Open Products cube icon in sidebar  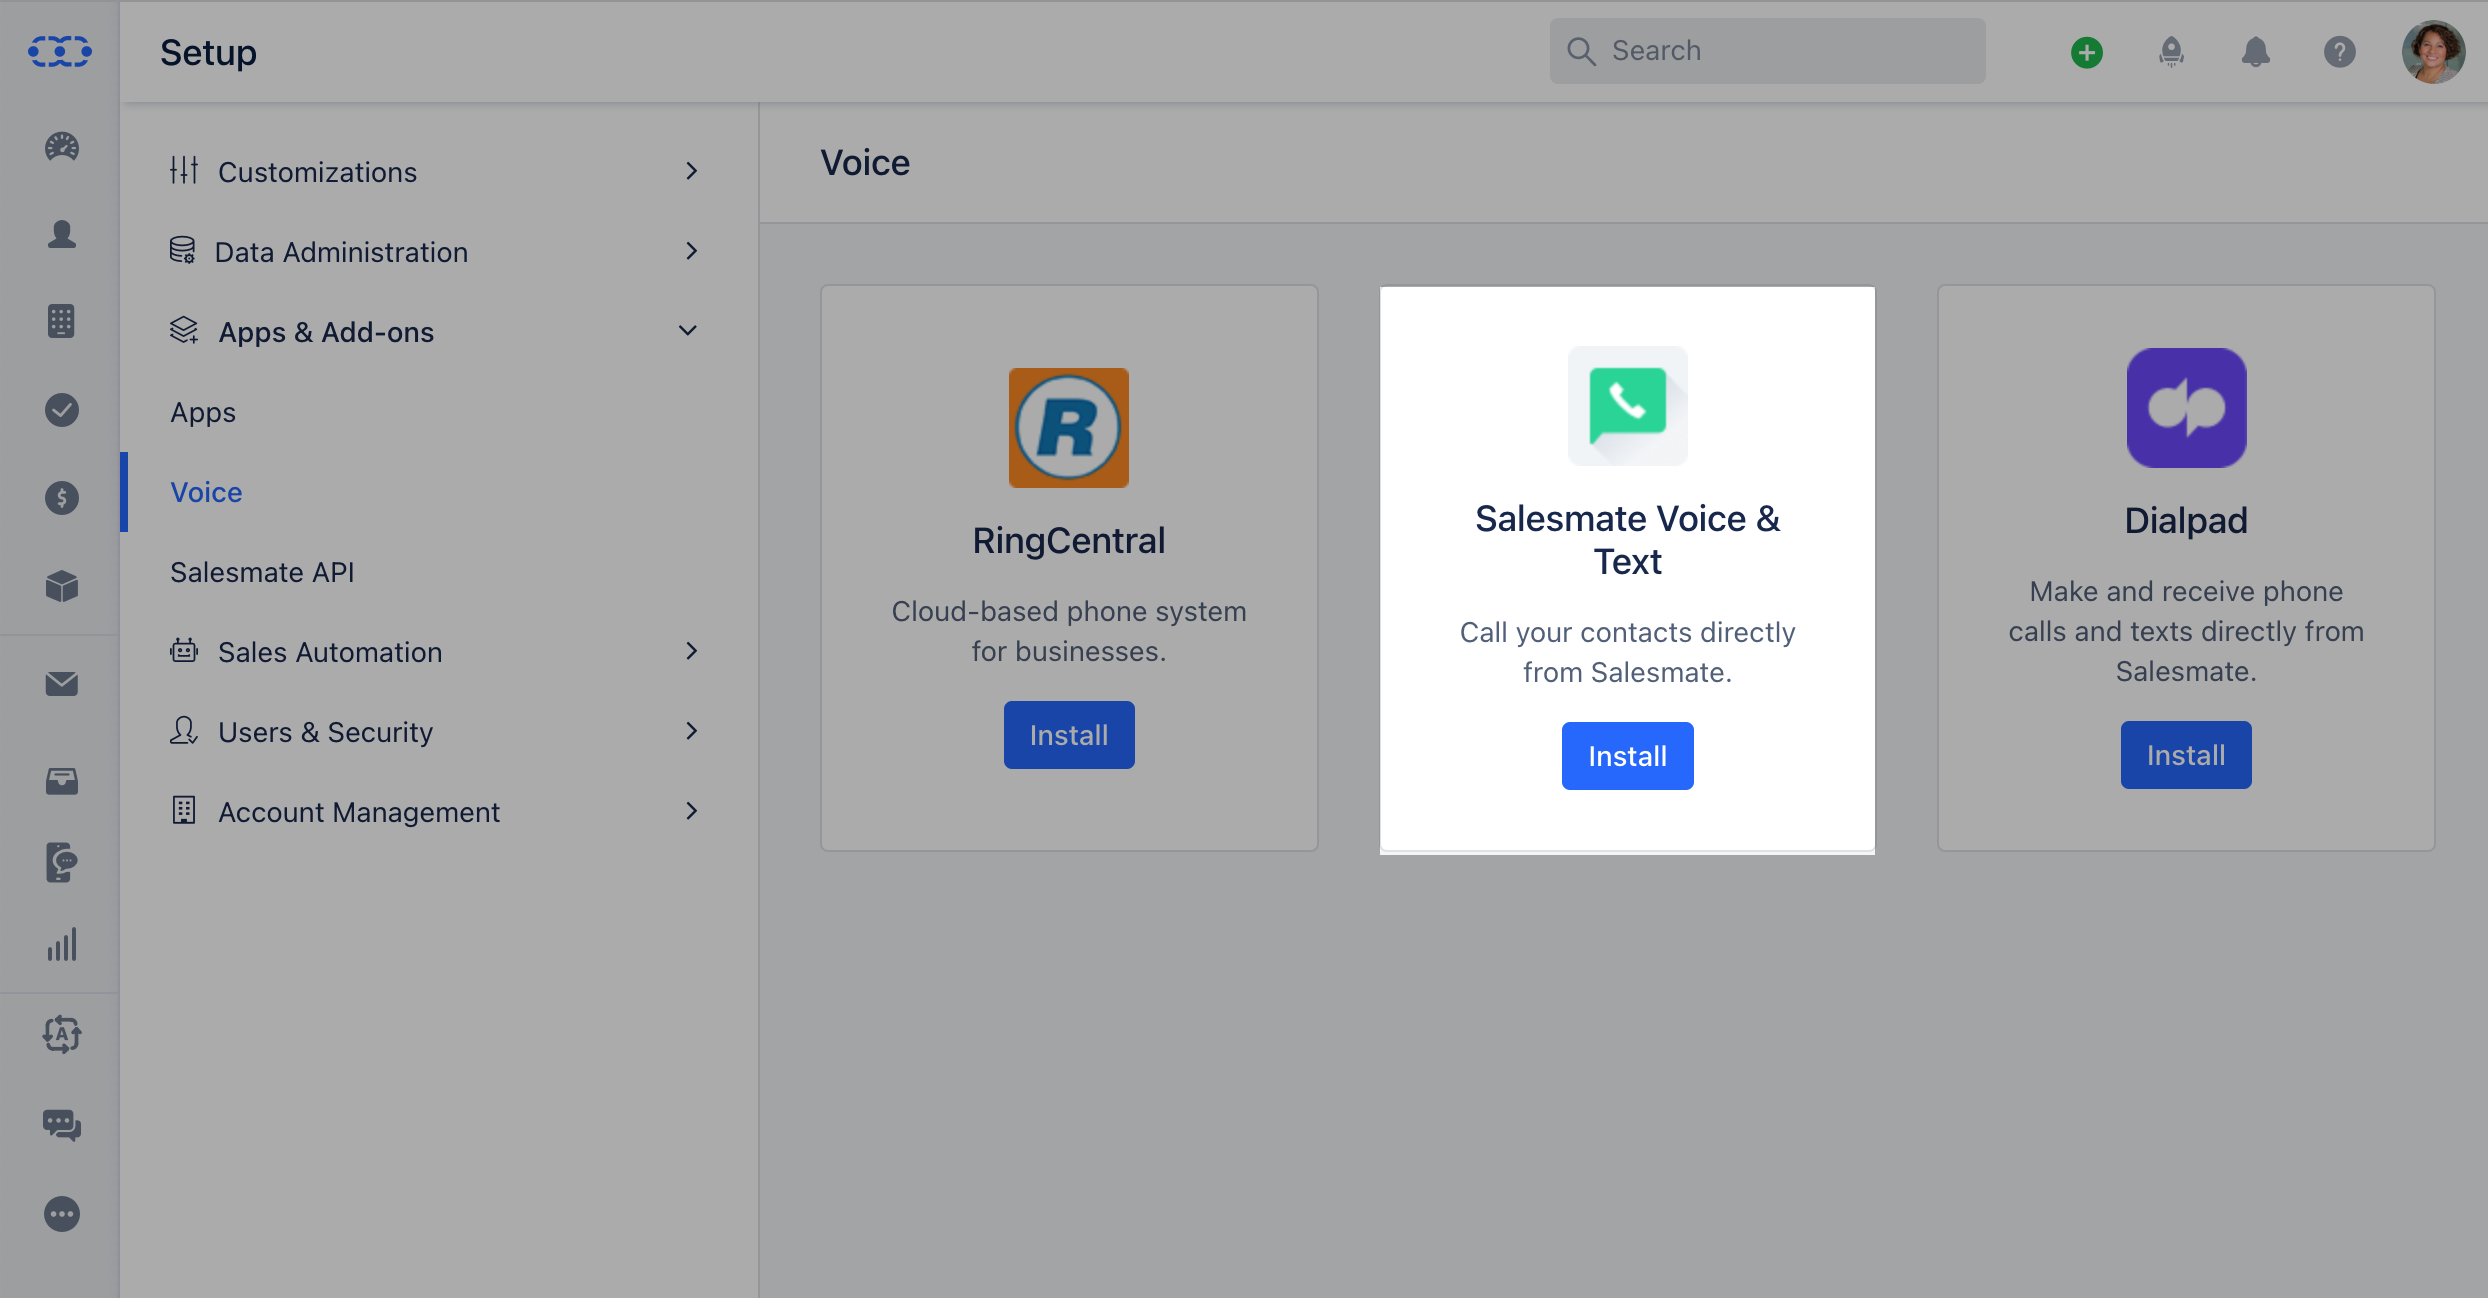pyautogui.click(x=62, y=586)
